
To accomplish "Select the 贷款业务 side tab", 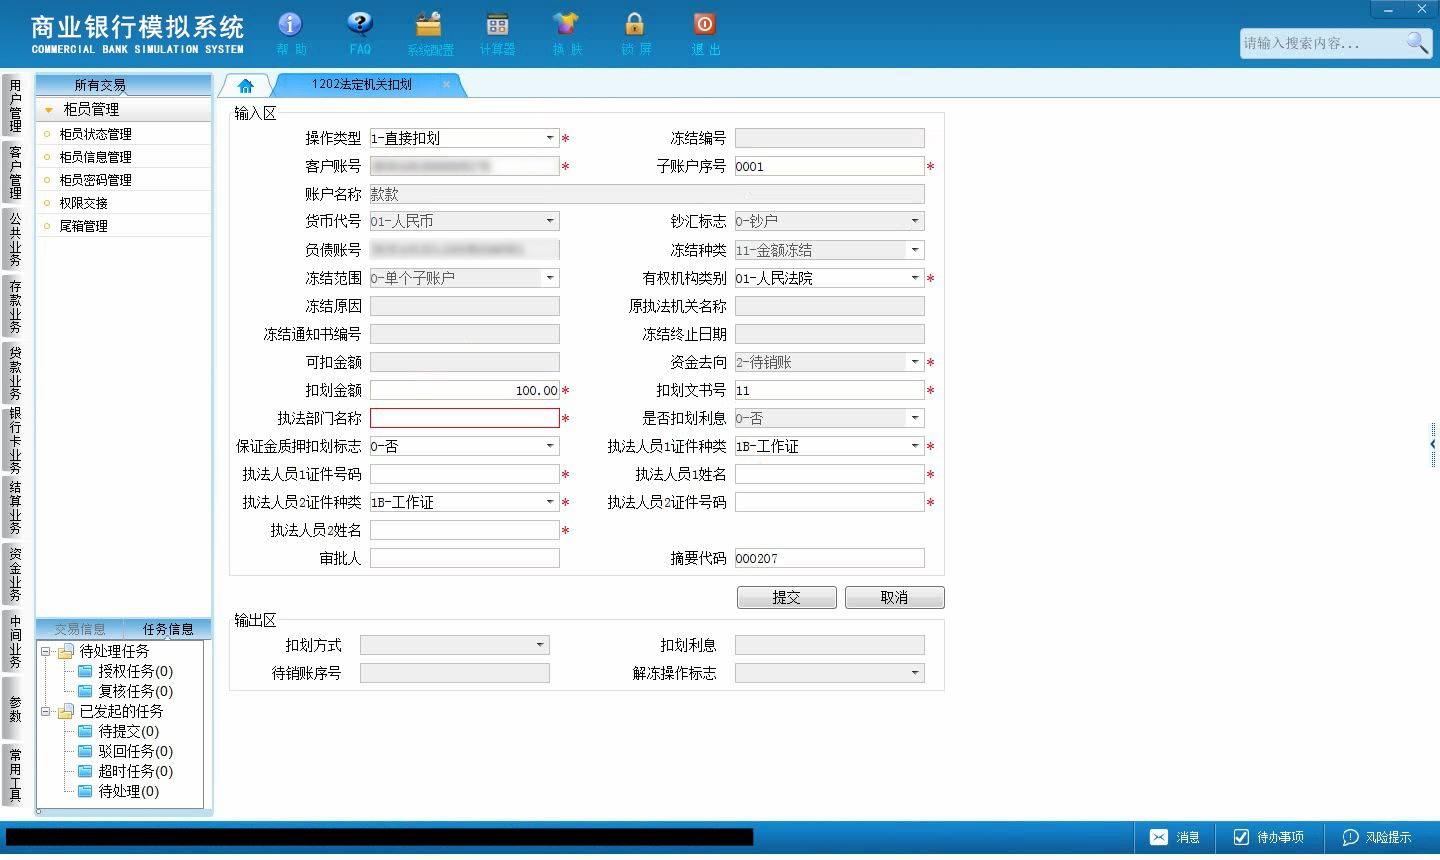I will (14, 373).
